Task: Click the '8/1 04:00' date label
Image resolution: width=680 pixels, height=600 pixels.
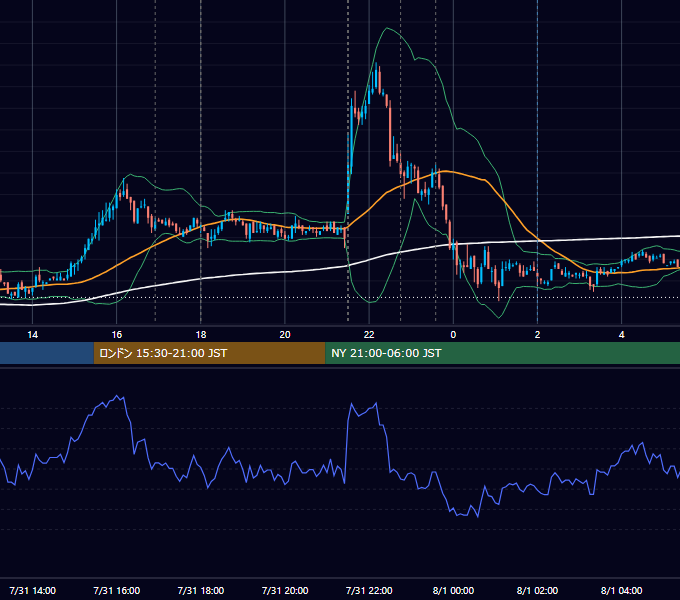Action: pyautogui.click(x=621, y=590)
